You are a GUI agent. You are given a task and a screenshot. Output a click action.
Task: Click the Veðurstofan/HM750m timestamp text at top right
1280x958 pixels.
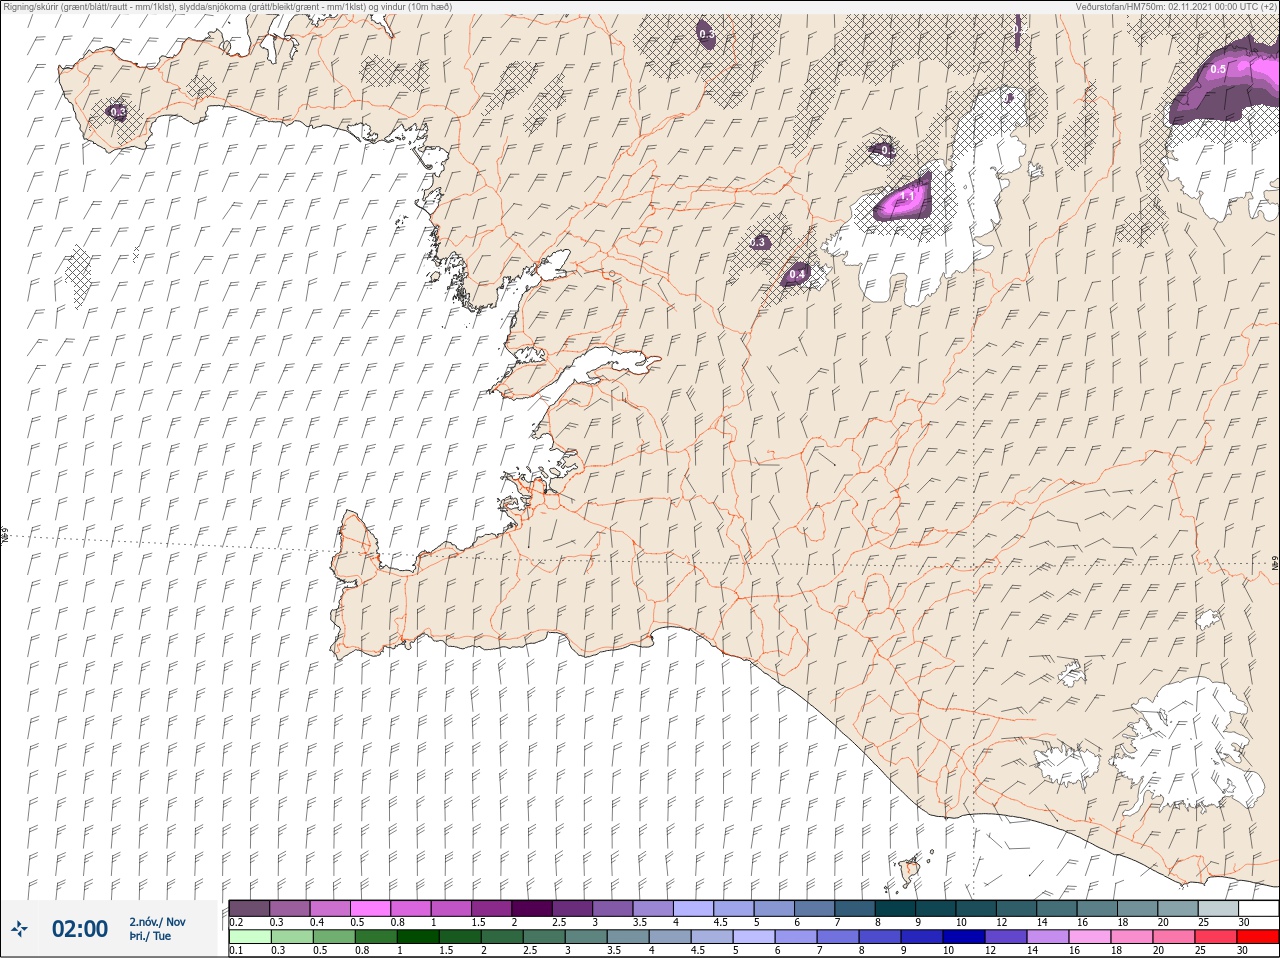coord(1175,6)
